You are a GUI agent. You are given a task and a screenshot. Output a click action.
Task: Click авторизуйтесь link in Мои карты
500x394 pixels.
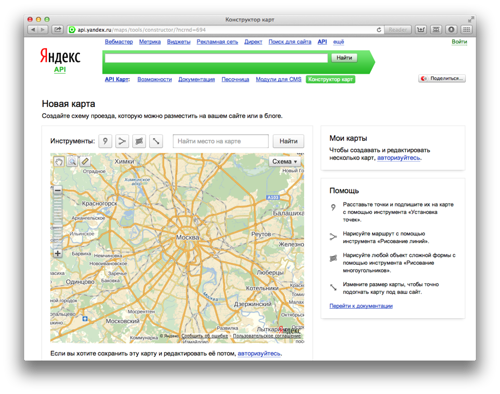399,158
